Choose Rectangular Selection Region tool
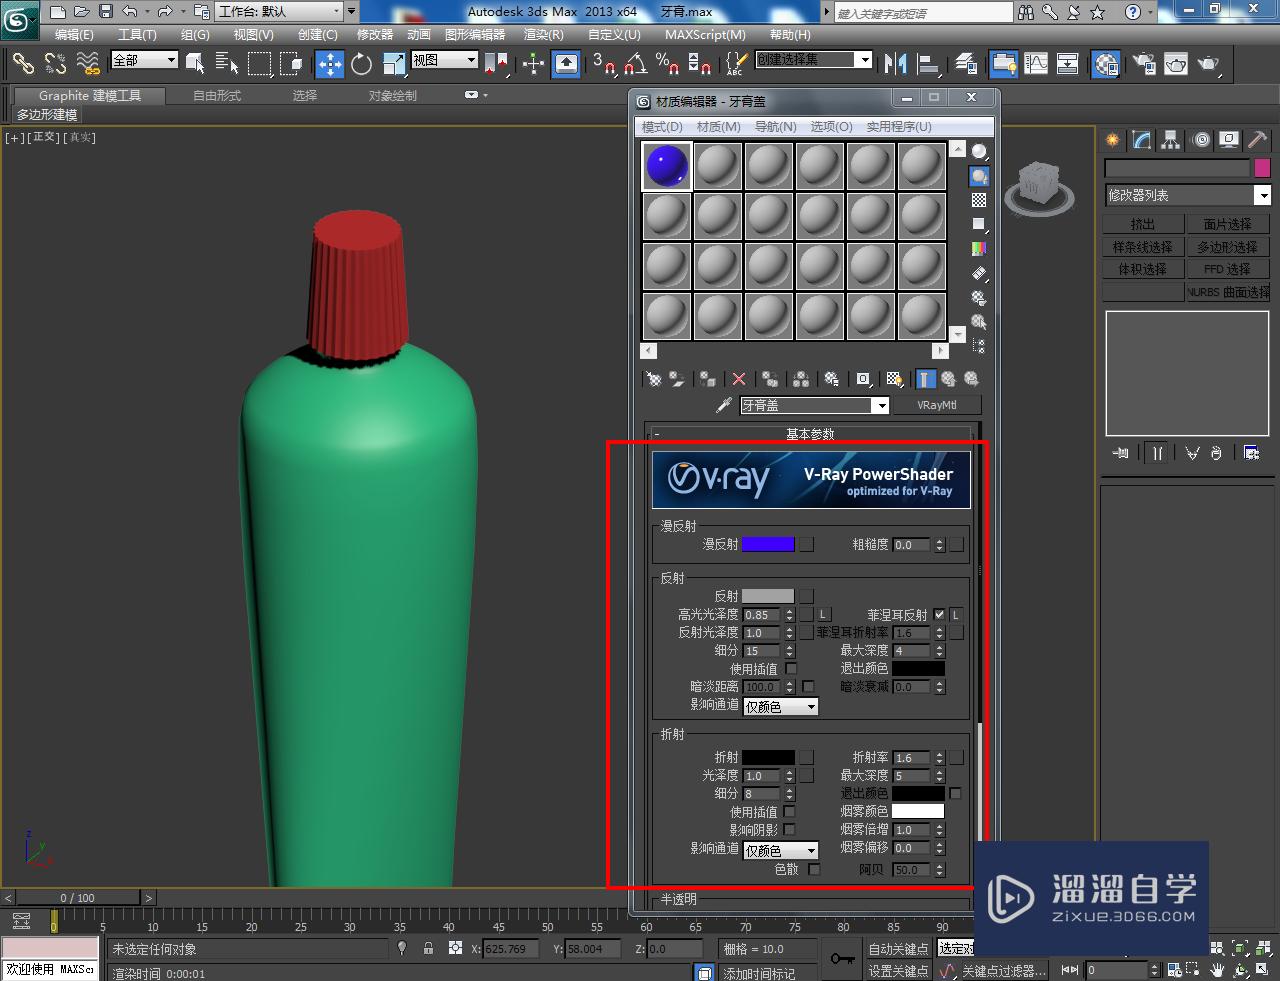 [259, 64]
